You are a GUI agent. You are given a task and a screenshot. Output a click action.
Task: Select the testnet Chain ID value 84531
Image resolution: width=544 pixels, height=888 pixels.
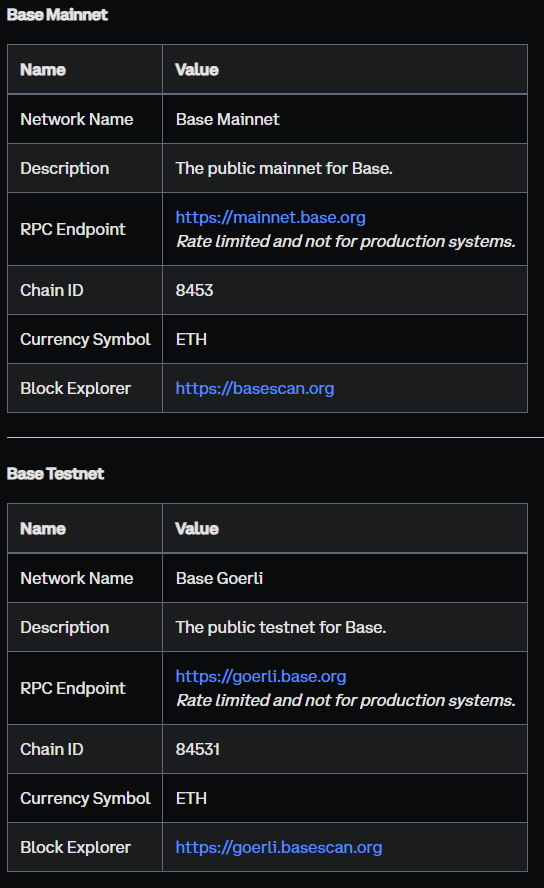coord(198,749)
